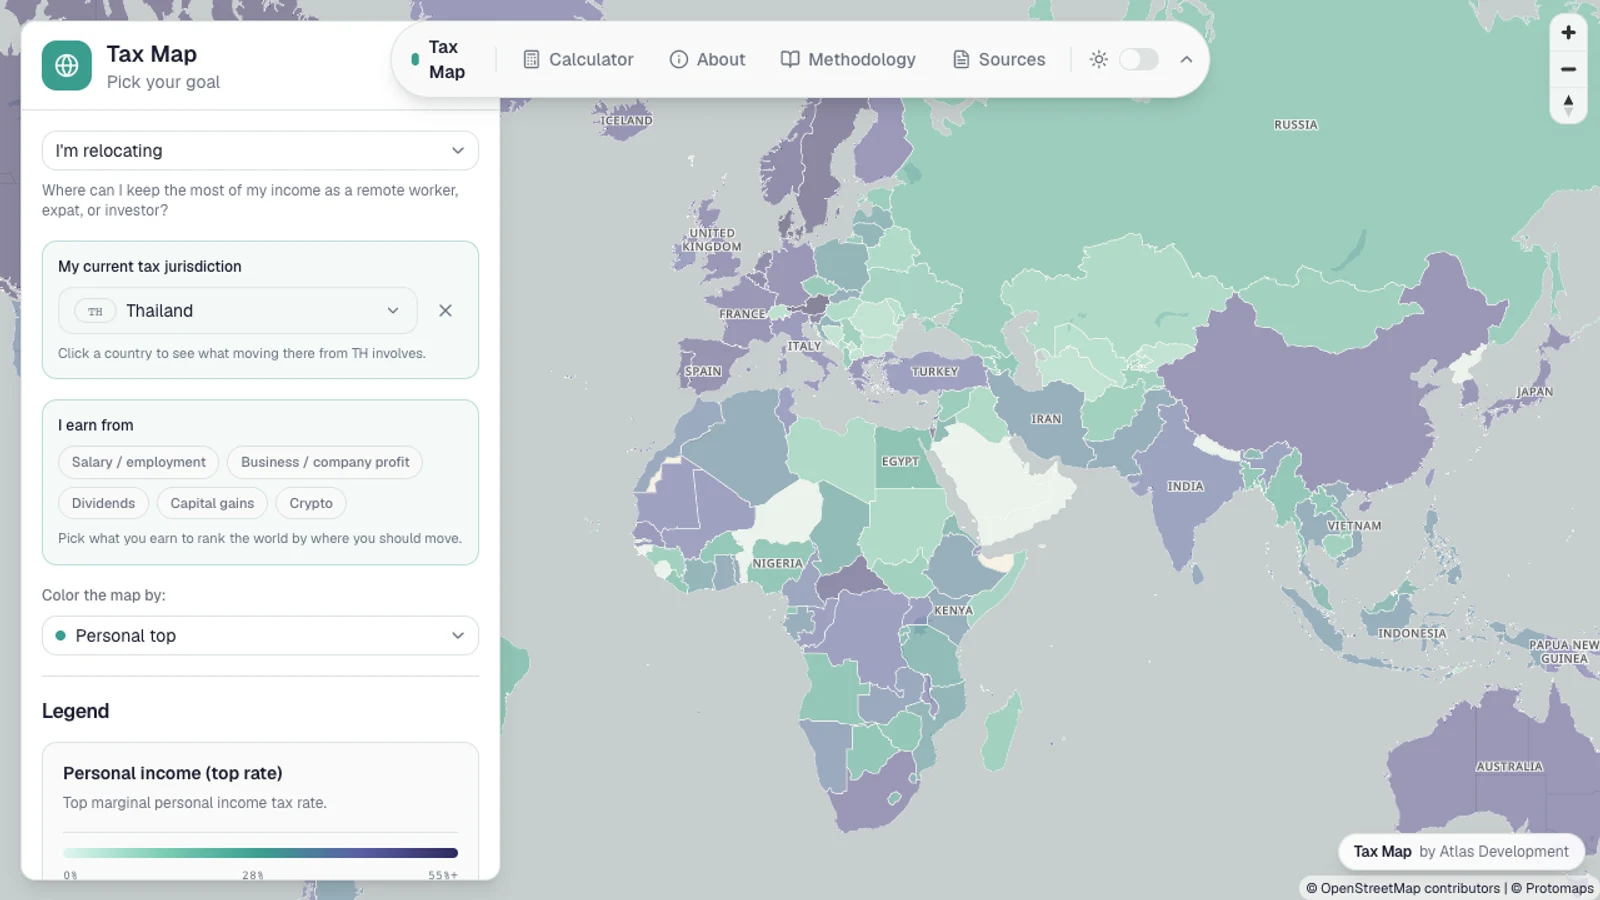Click the Vietnam label on the map
Screen dimensions: 1600x900
[1354, 526]
